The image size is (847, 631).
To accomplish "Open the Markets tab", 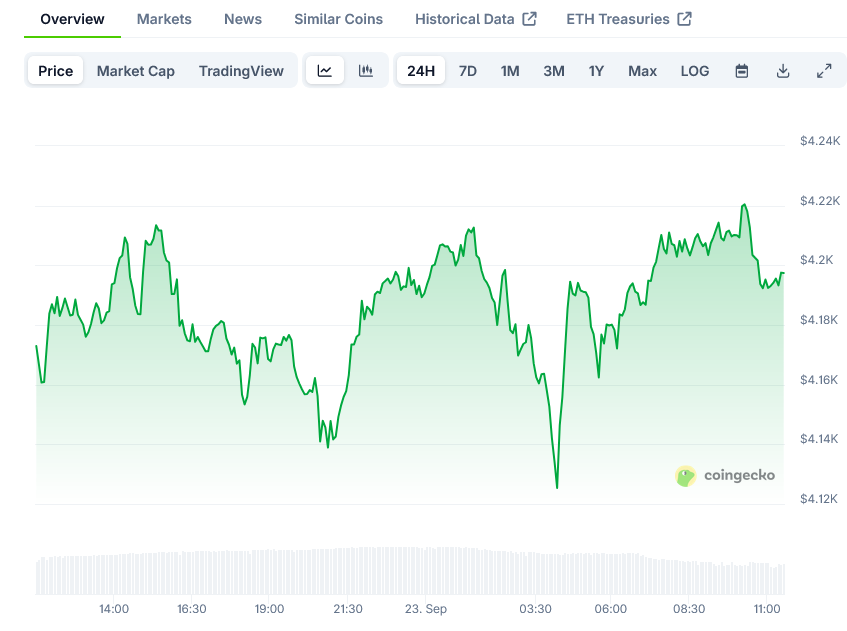I will (164, 19).
